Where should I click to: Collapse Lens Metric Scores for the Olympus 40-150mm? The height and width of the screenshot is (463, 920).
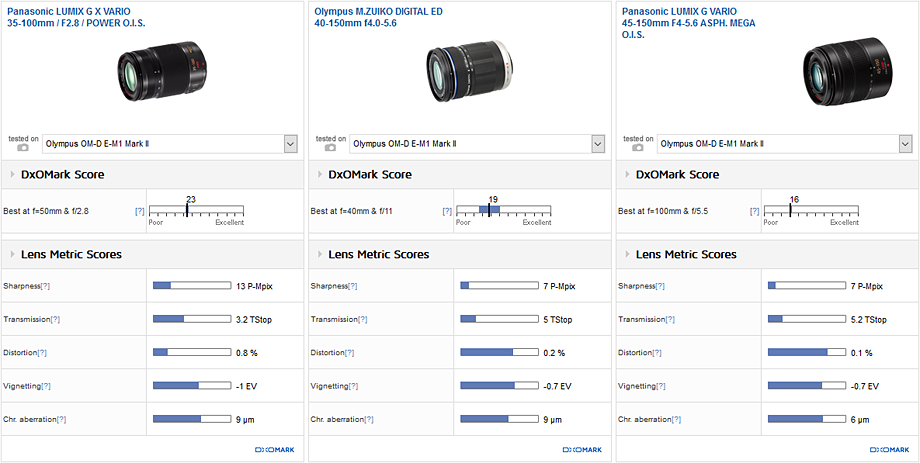click(x=320, y=254)
